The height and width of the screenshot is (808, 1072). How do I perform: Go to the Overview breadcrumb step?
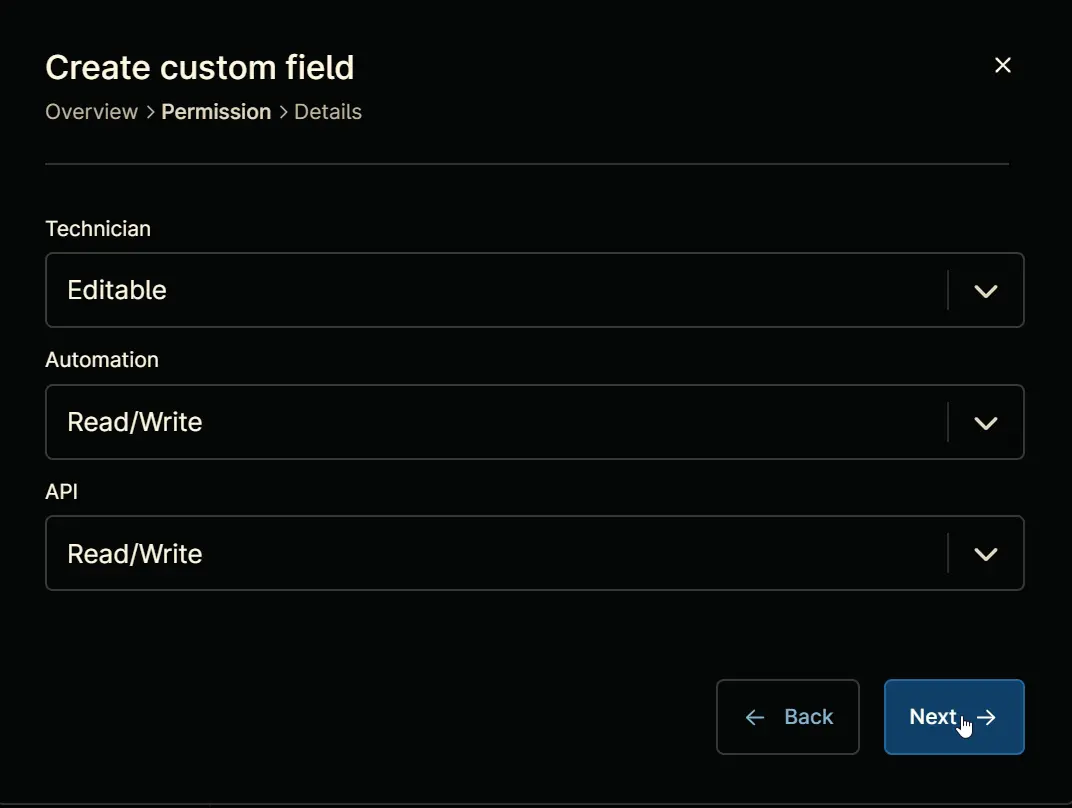point(92,111)
